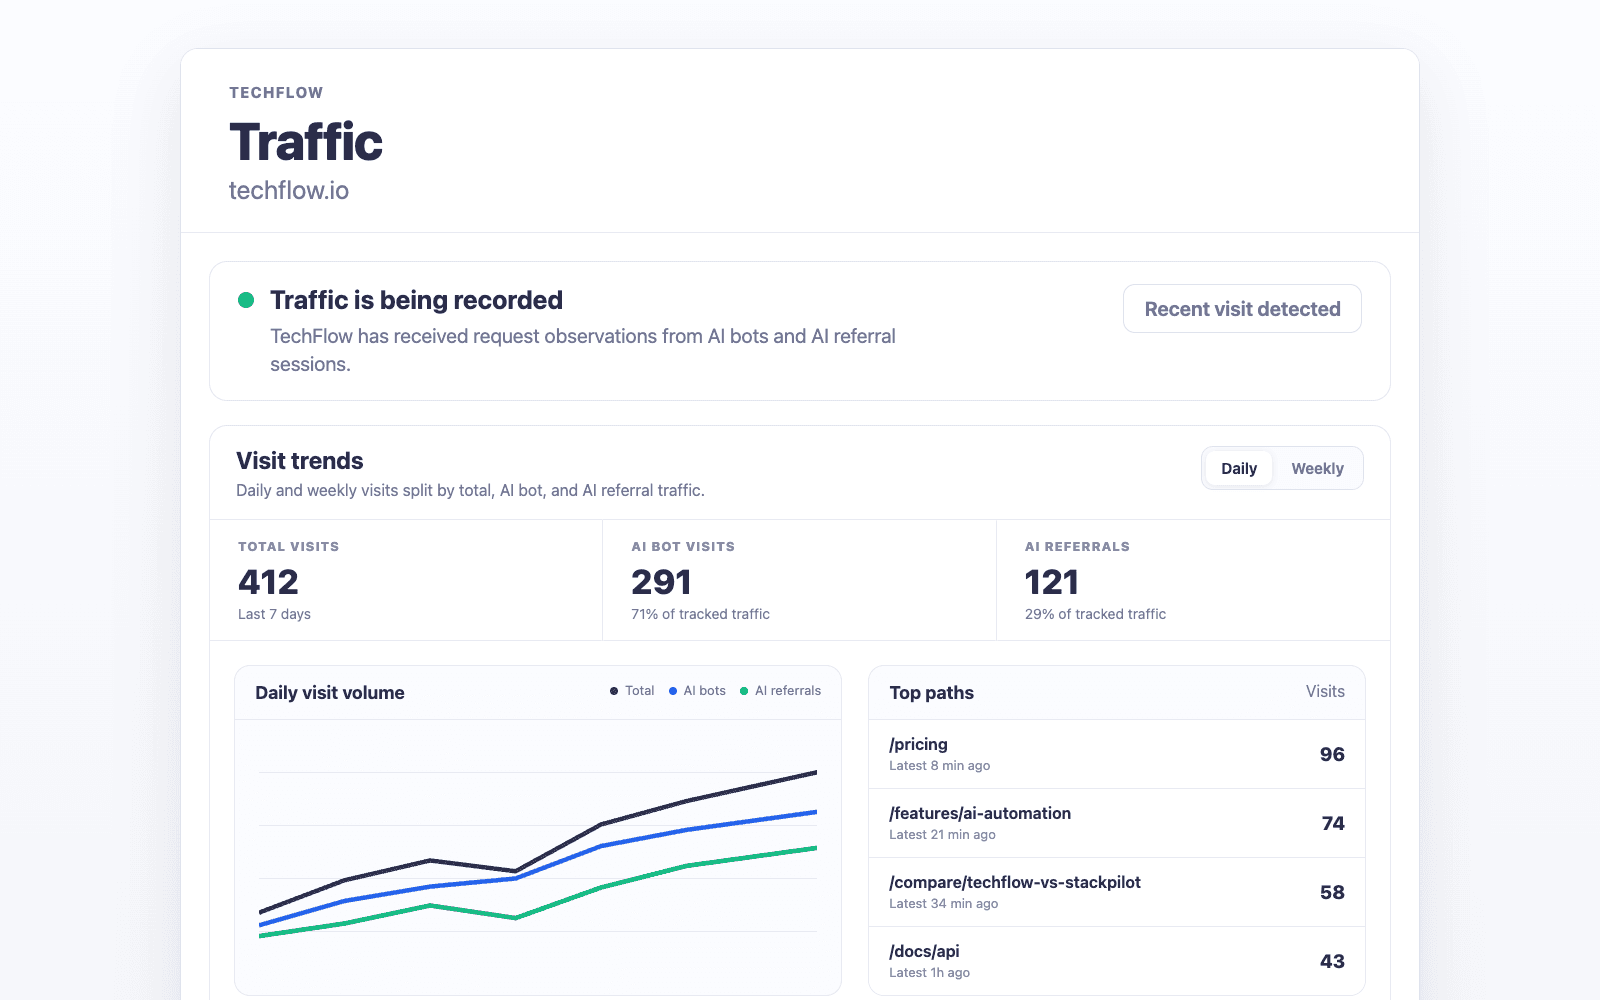Click the "71% of tracked traffic" text
This screenshot has width=1600, height=1000.
pos(700,614)
